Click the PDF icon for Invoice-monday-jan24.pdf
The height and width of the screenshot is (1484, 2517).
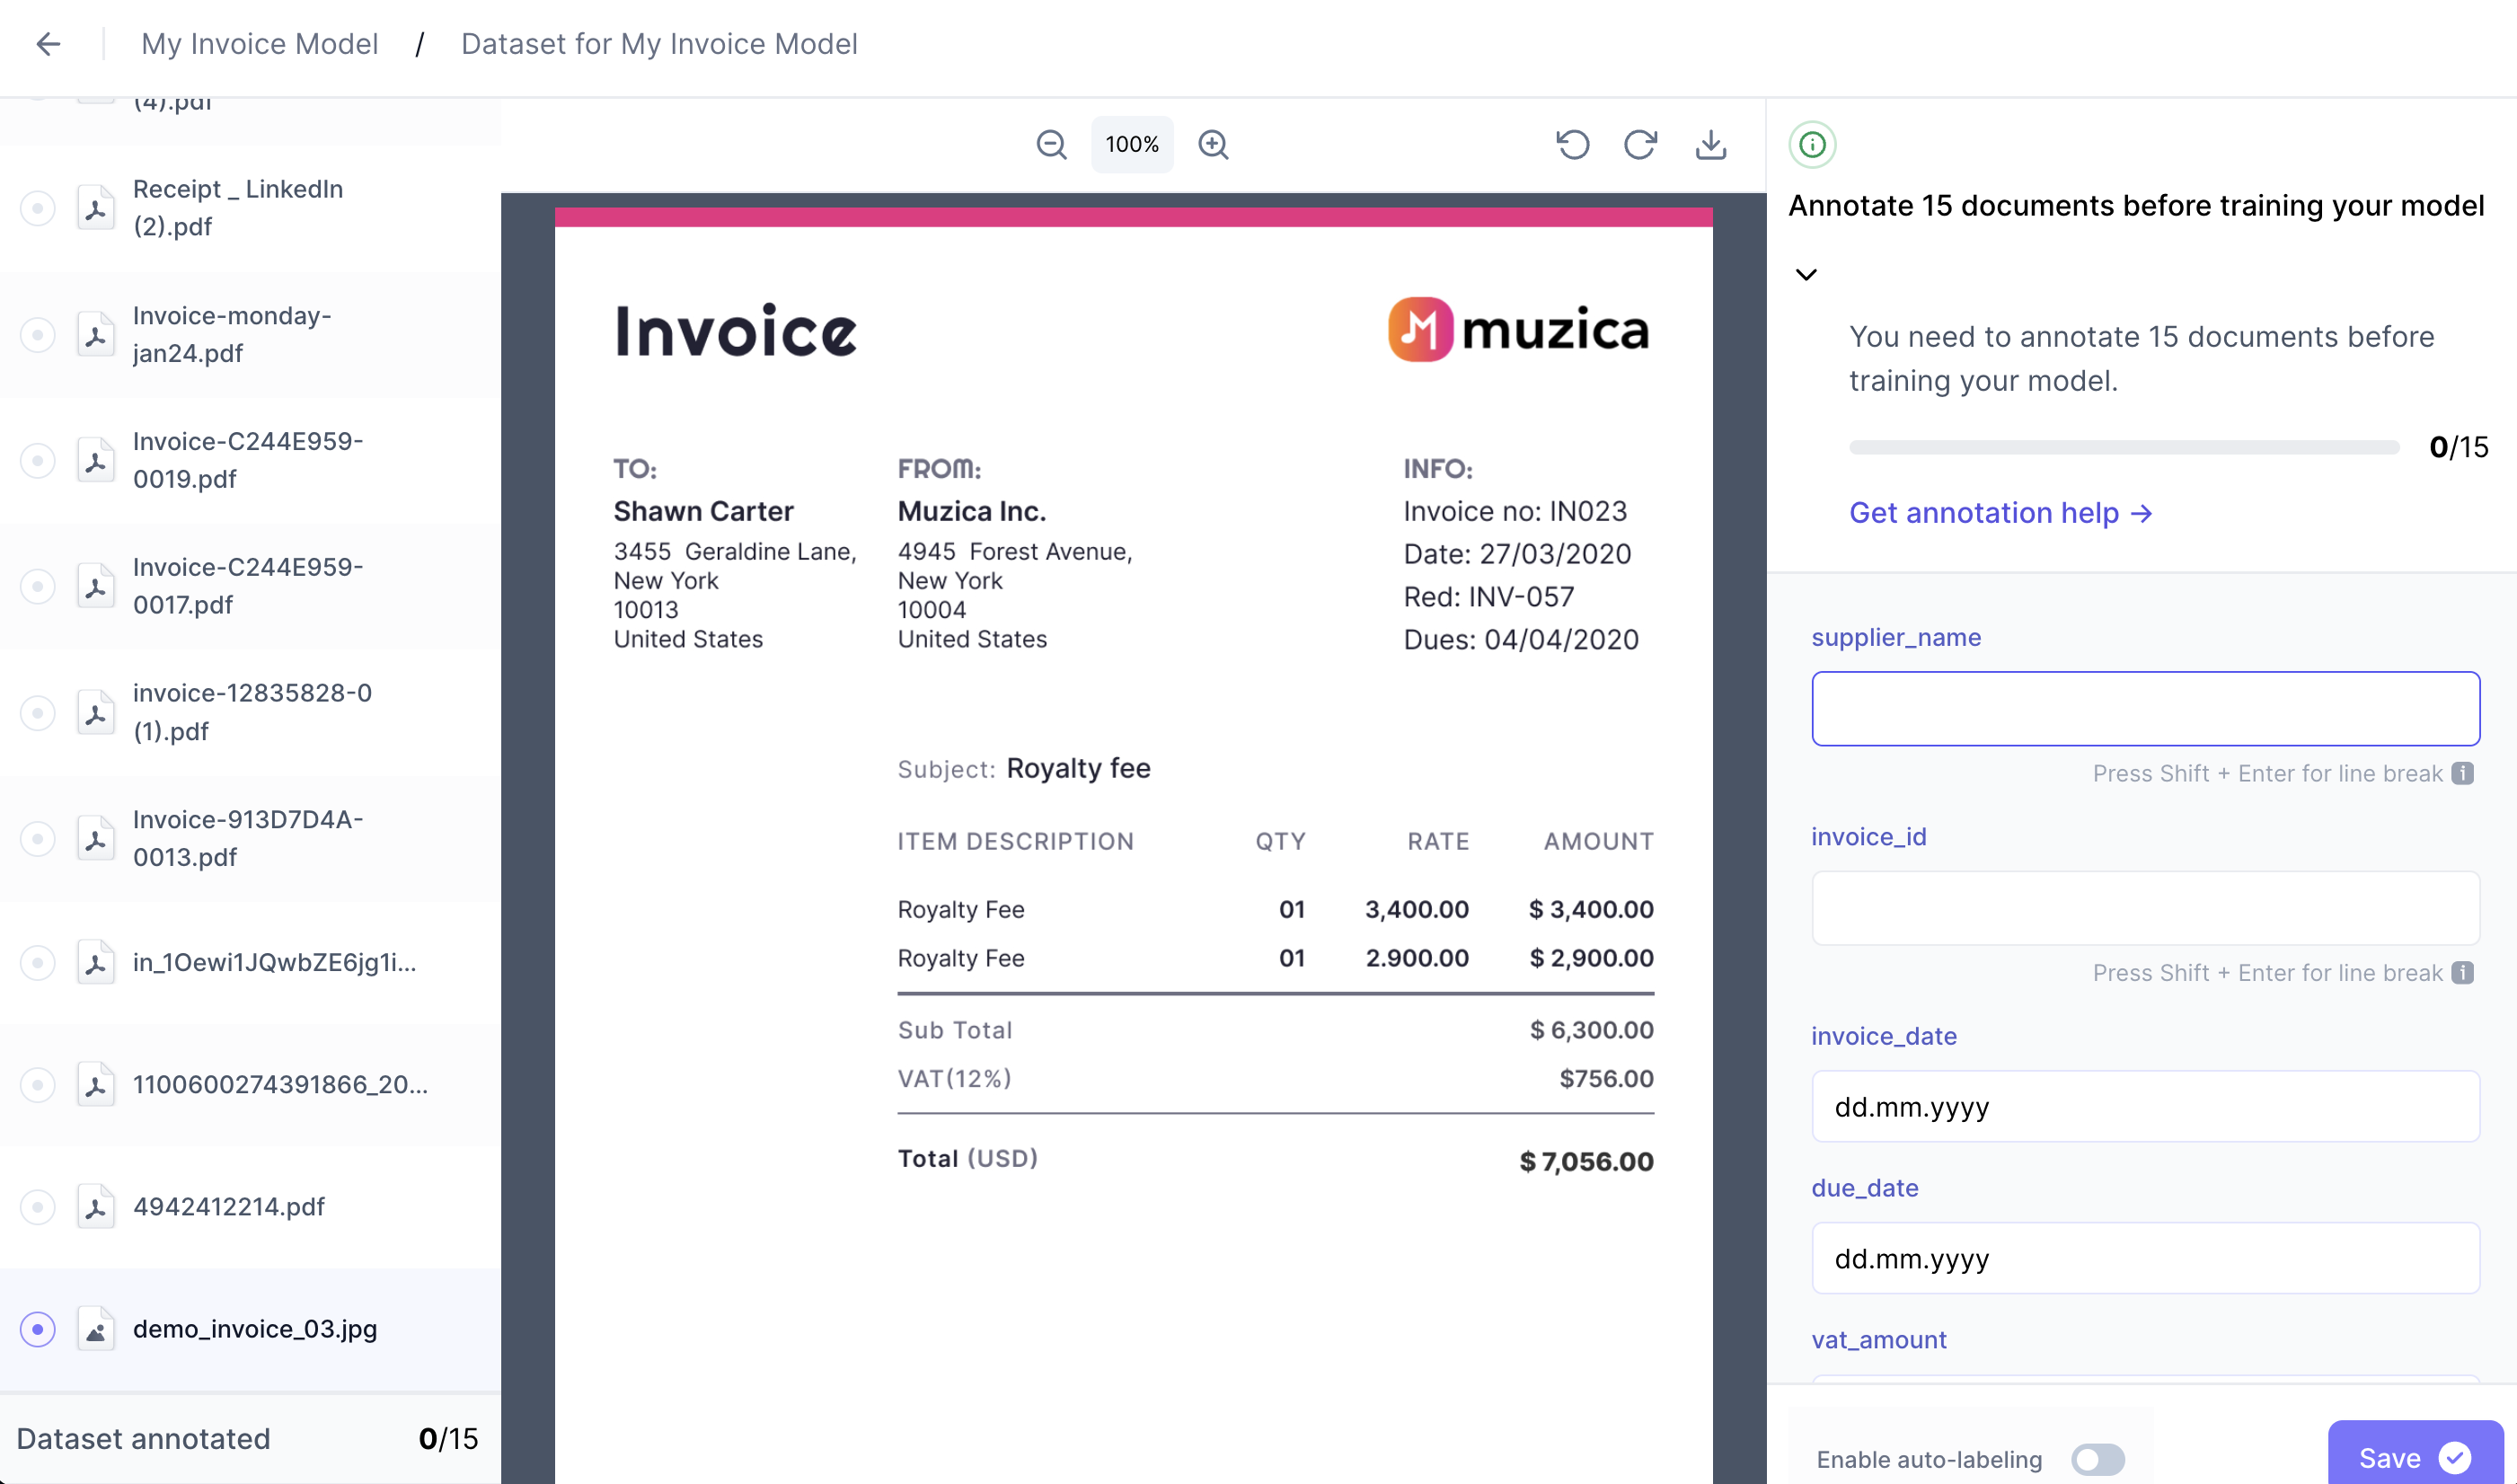click(96, 334)
